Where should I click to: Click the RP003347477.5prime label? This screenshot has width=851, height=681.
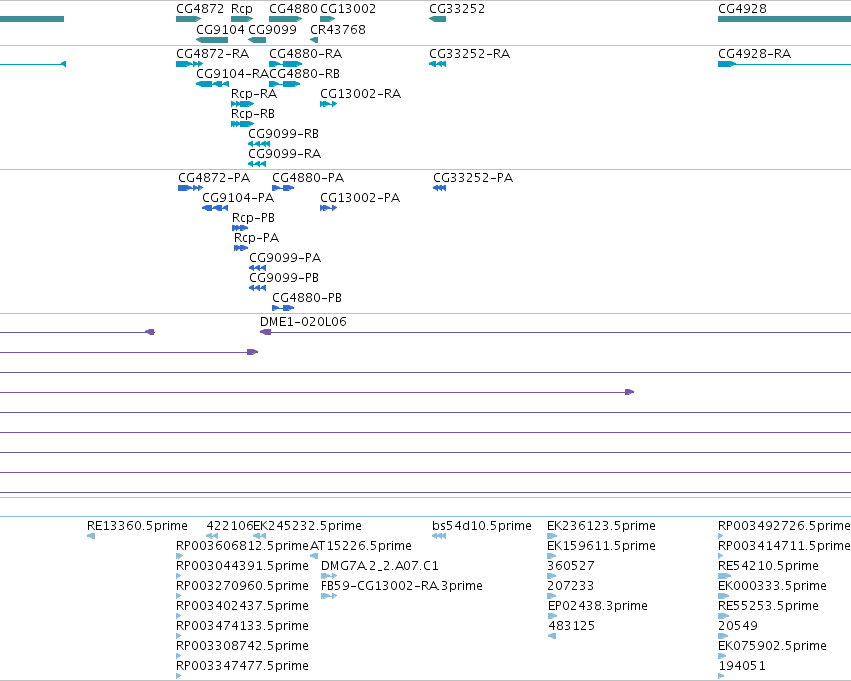pyautogui.click(x=242, y=665)
